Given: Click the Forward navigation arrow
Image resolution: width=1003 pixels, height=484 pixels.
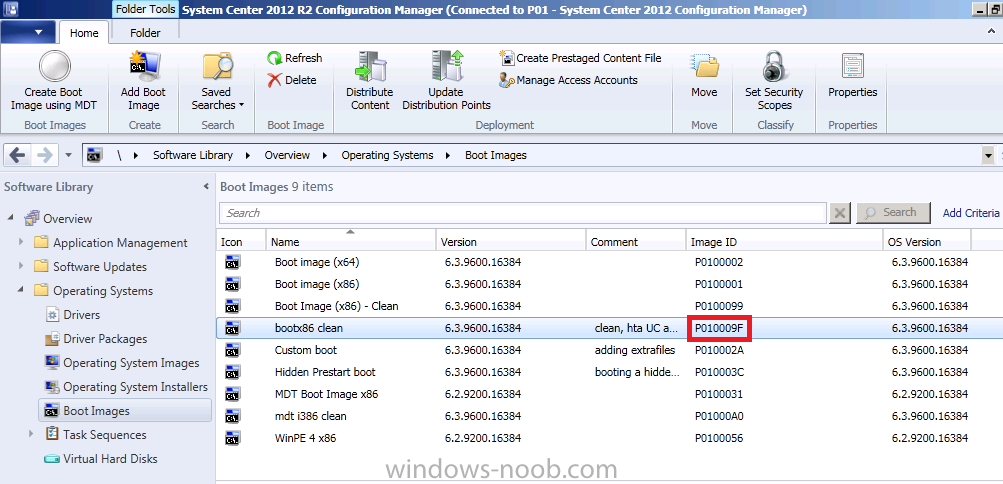Looking at the screenshot, I should pos(45,155).
